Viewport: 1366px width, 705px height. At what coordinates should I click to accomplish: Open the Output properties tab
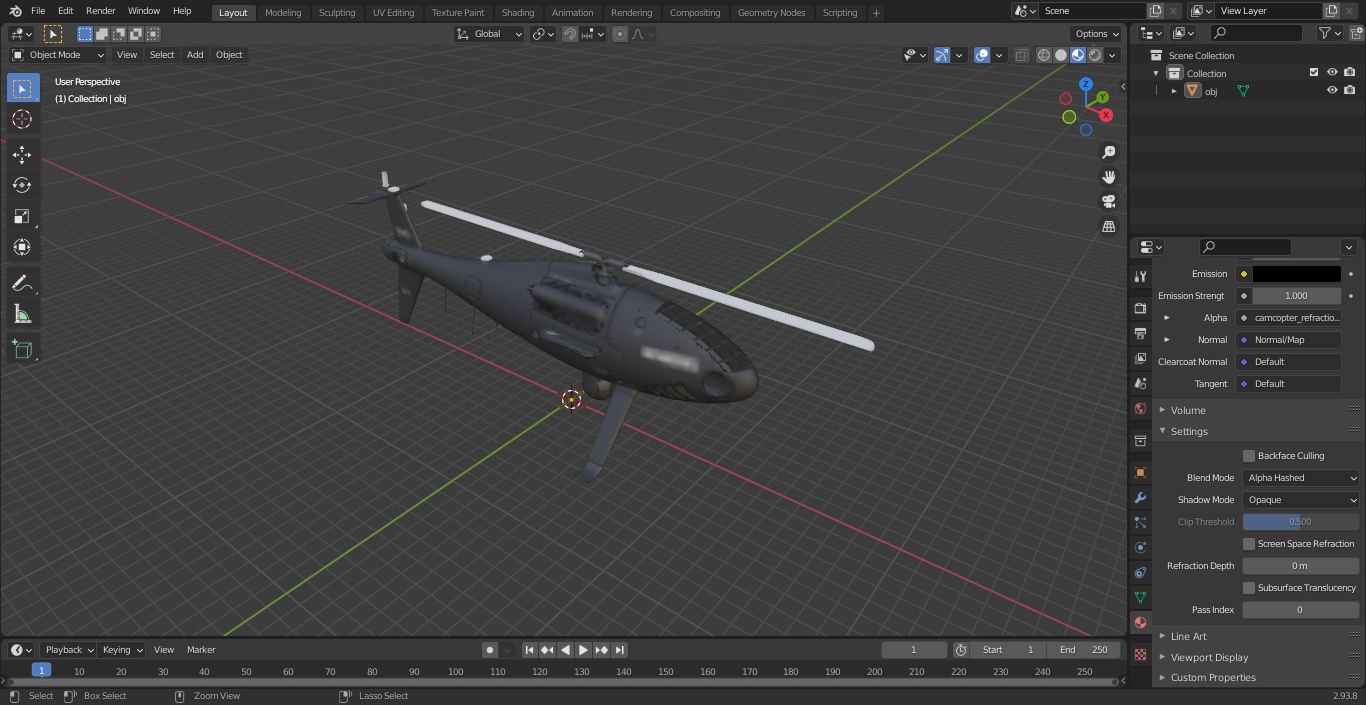pos(1140,334)
